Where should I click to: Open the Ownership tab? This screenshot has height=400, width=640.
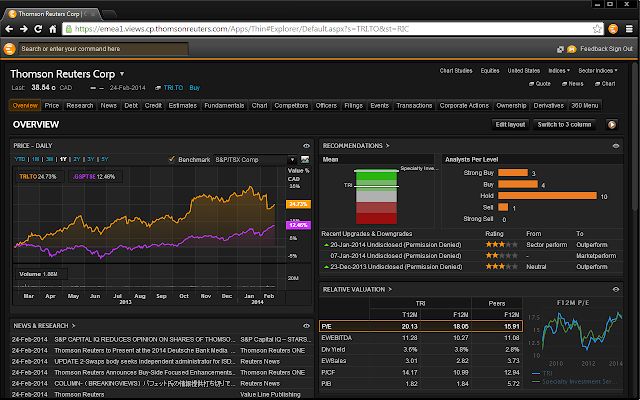point(511,105)
